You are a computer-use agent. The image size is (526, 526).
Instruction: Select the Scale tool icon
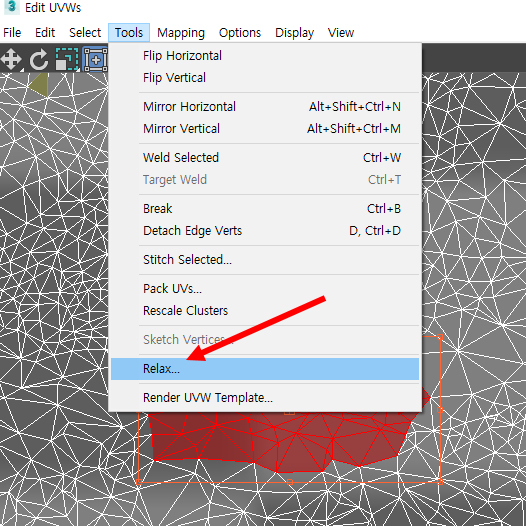(67, 59)
